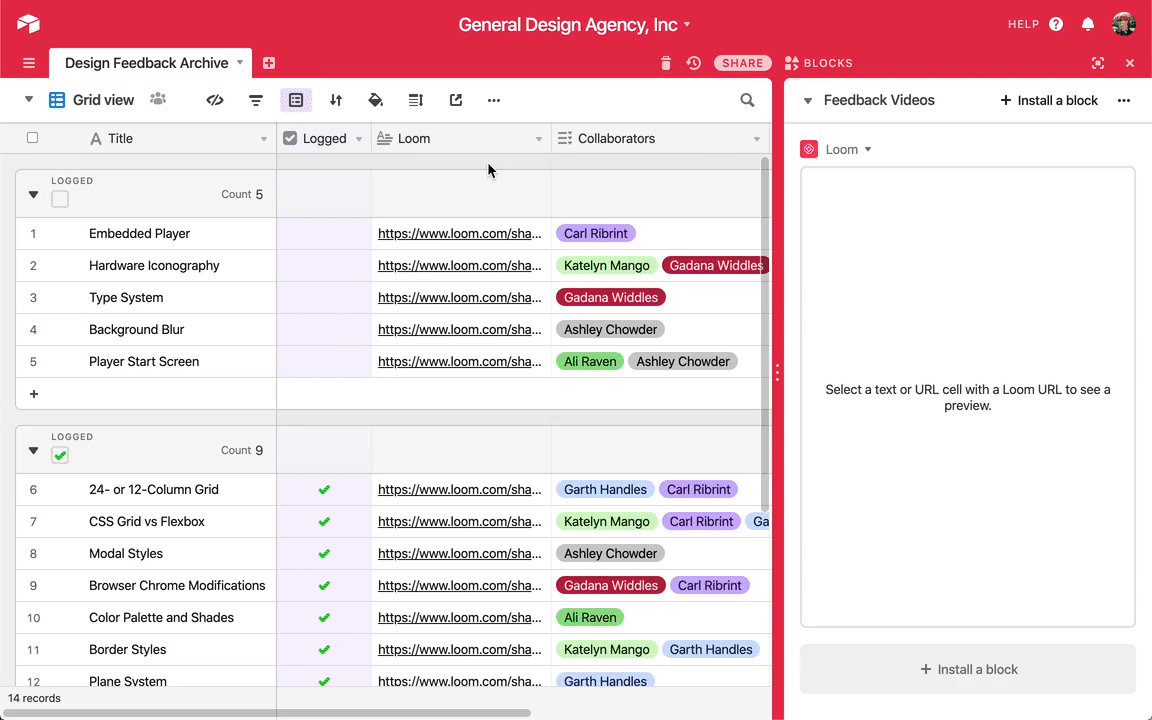Image resolution: width=1152 pixels, height=720 pixels.
Task: Open Loom link for Type System
Action: (x=459, y=298)
